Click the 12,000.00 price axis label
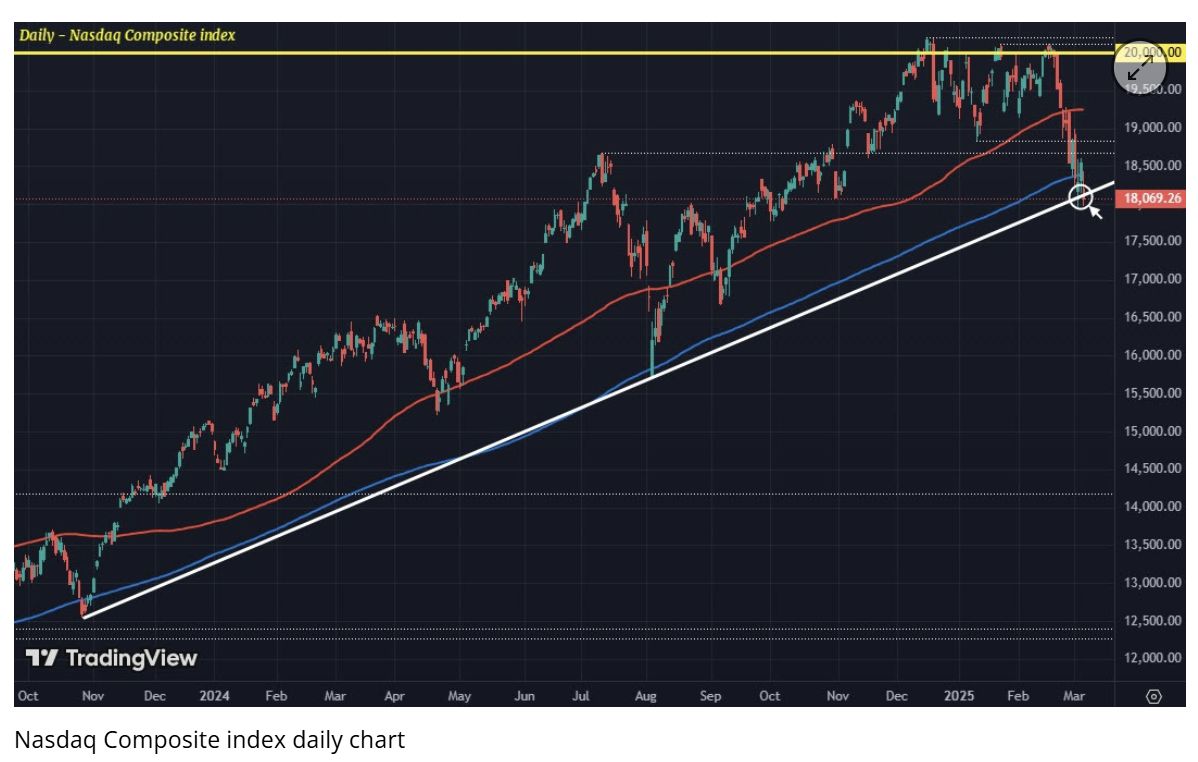 pos(1152,657)
